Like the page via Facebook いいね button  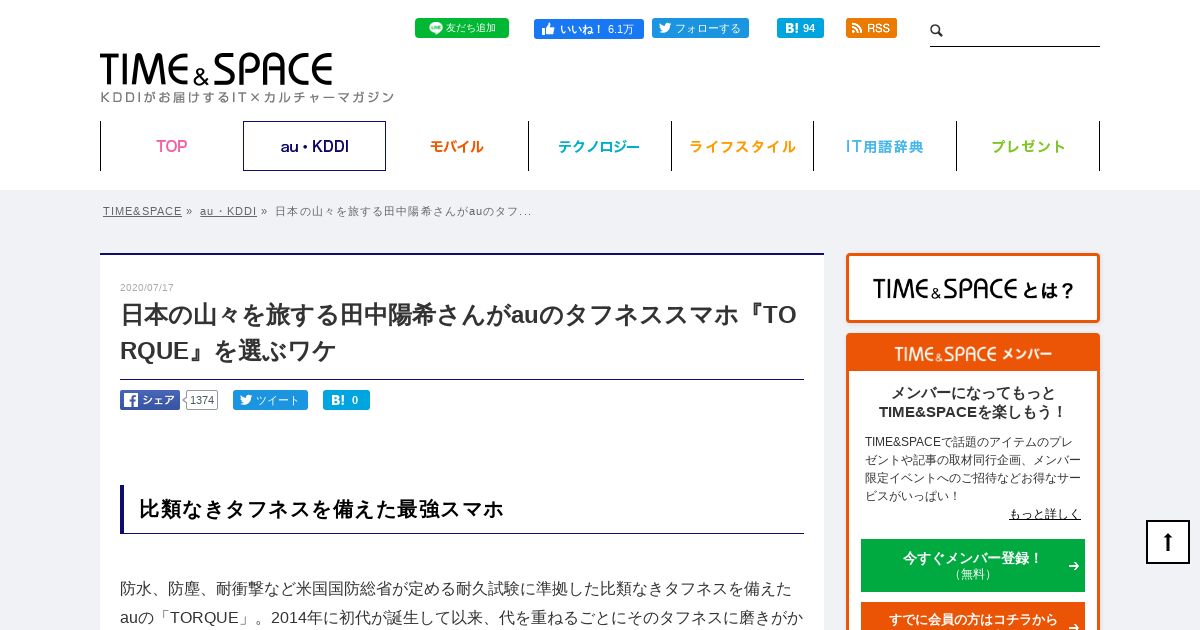click(x=589, y=29)
